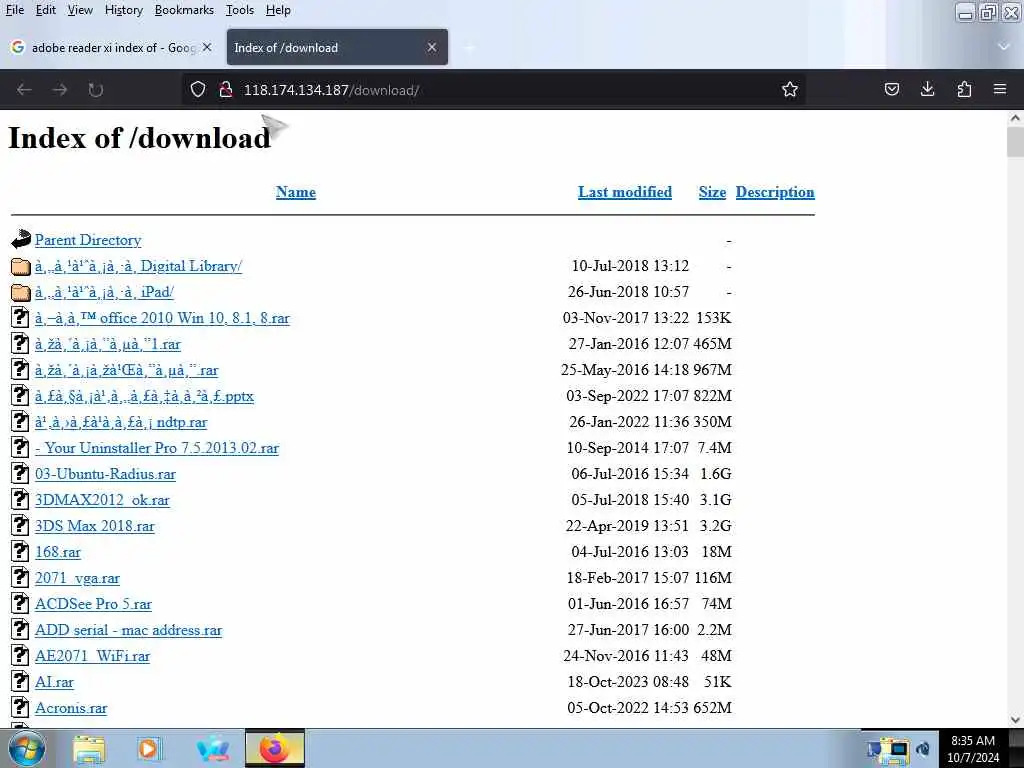Open Windows Media Player taskbar icon

pos(148,749)
